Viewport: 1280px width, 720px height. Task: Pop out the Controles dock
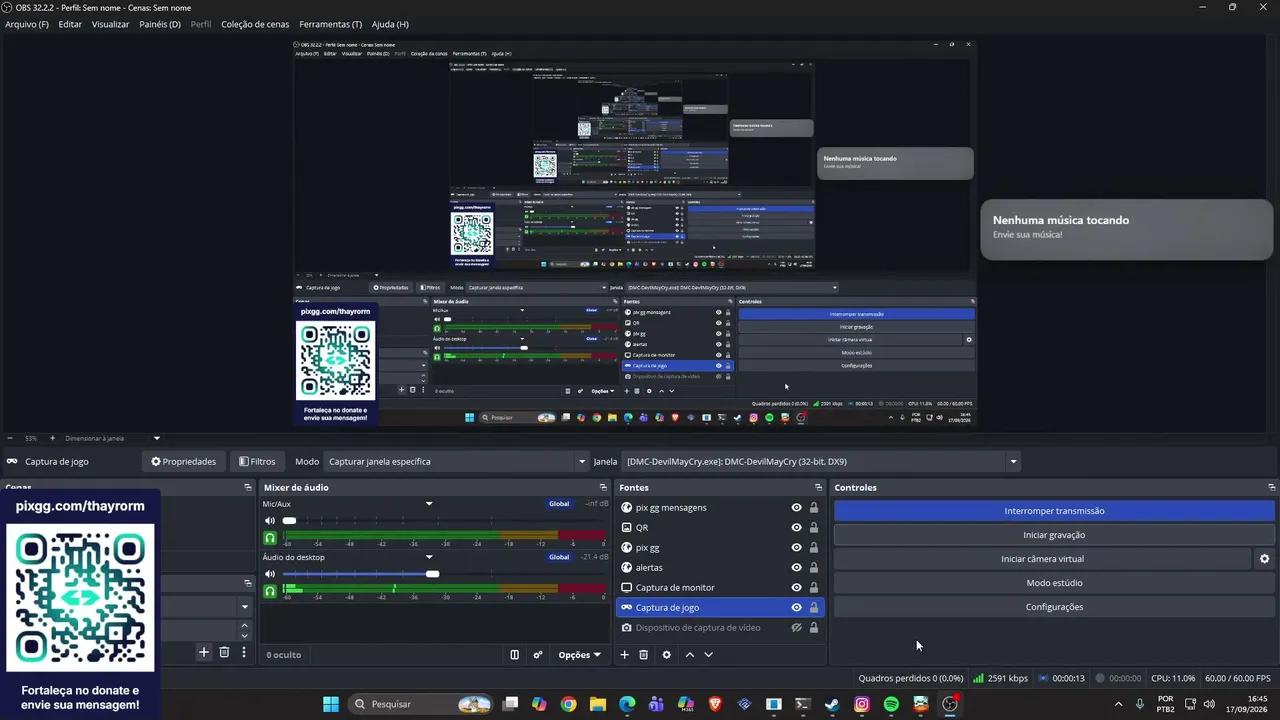click(x=1270, y=488)
